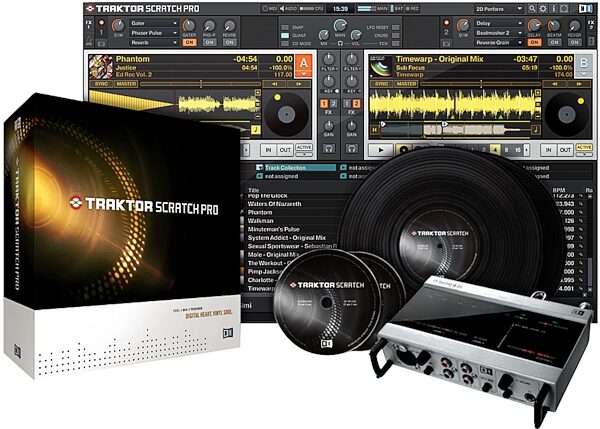Click loop IN button on deck A
This screenshot has height=429, width=600.
point(269,150)
